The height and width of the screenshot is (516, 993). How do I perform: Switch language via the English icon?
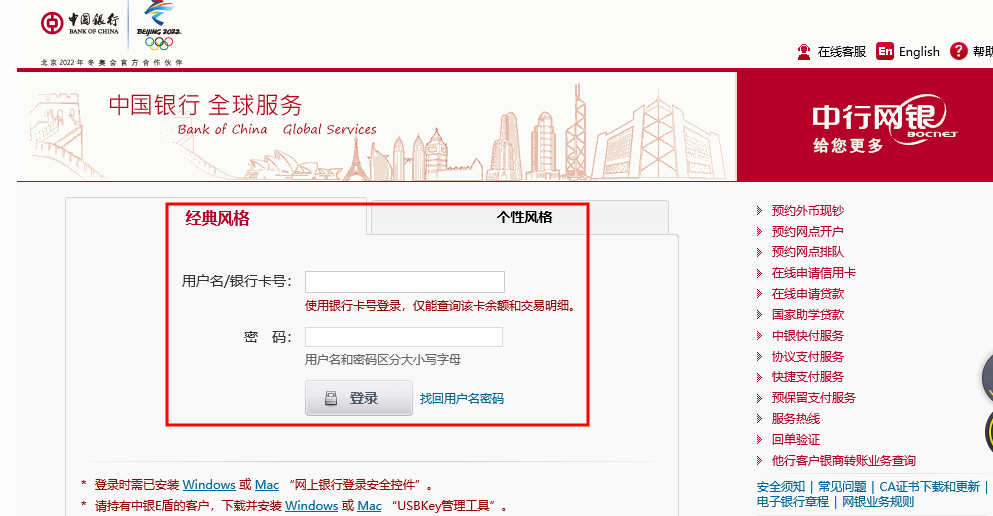885,52
